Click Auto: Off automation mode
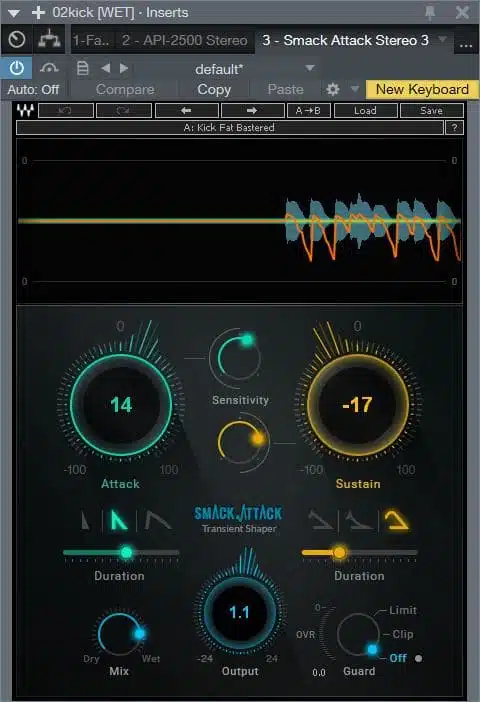This screenshot has height=702, width=480. click(33, 90)
